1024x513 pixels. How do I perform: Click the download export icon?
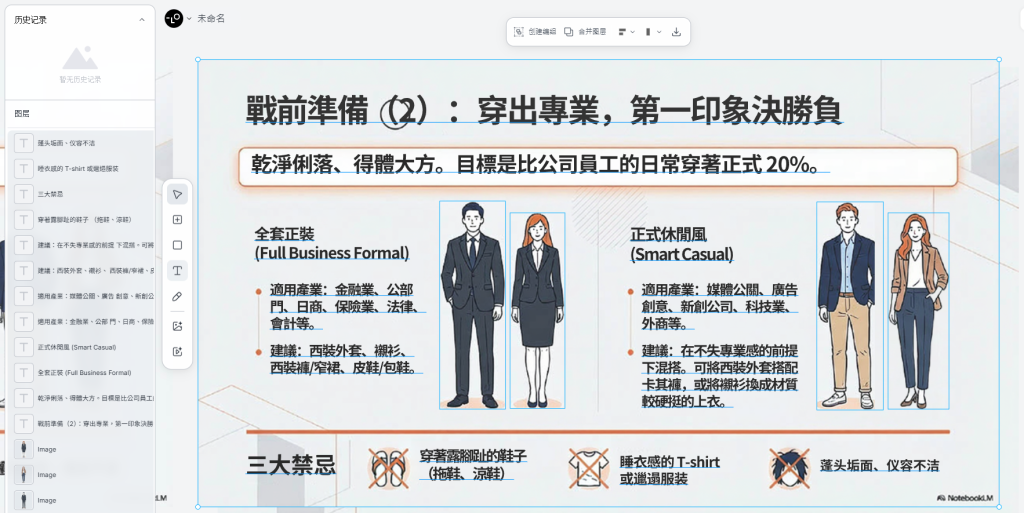point(676,31)
